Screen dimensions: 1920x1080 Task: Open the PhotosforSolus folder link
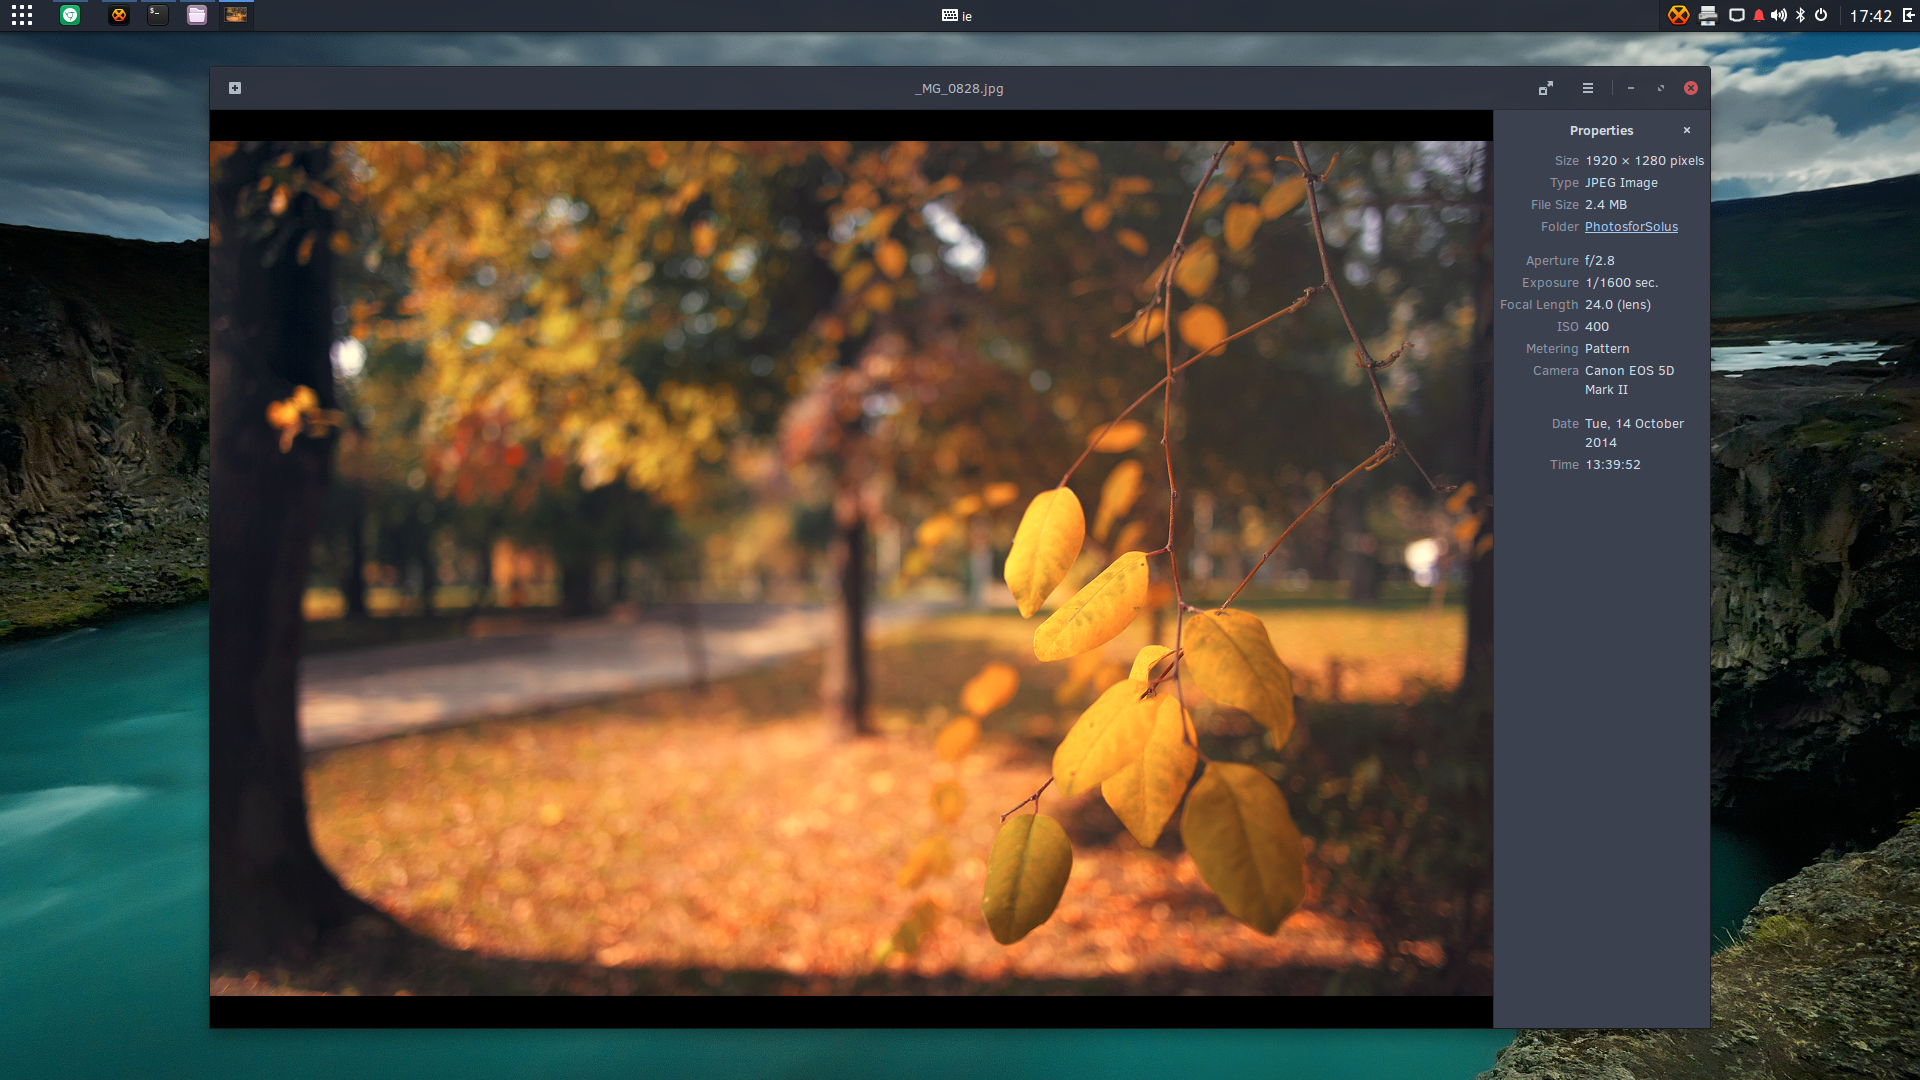pyautogui.click(x=1631, y=227)
